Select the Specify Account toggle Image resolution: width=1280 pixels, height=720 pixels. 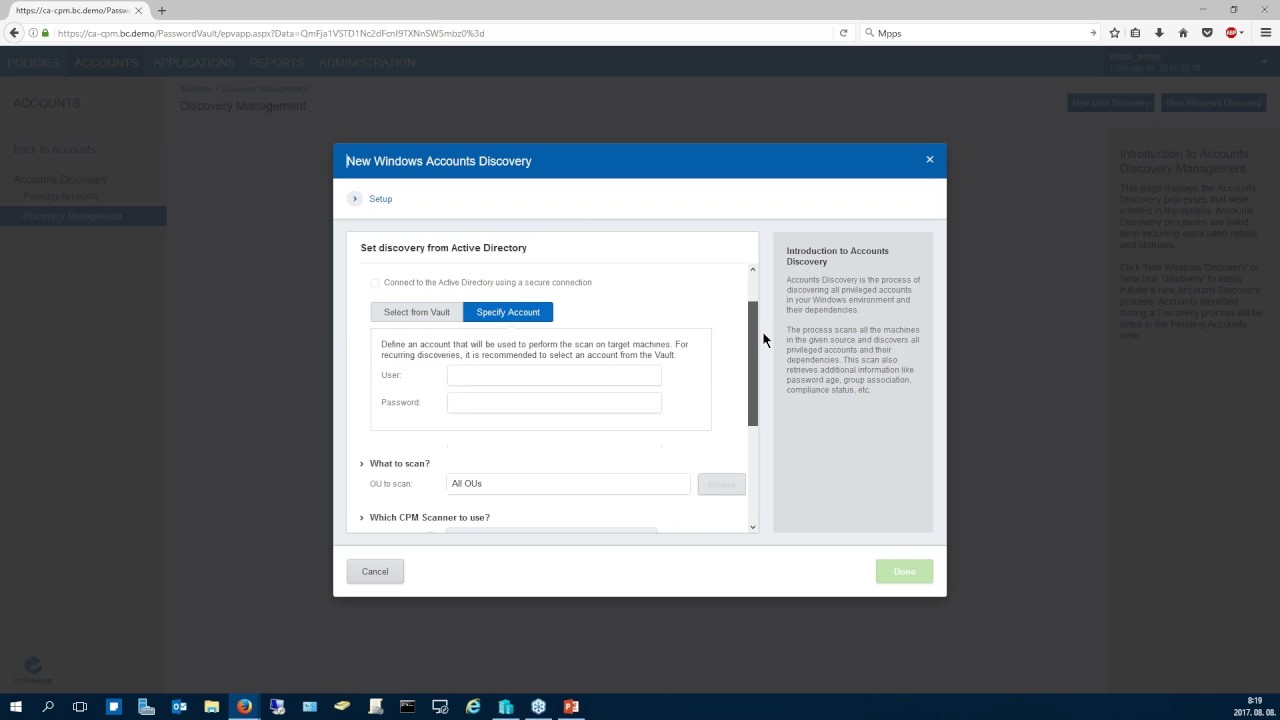coord(507,312)
